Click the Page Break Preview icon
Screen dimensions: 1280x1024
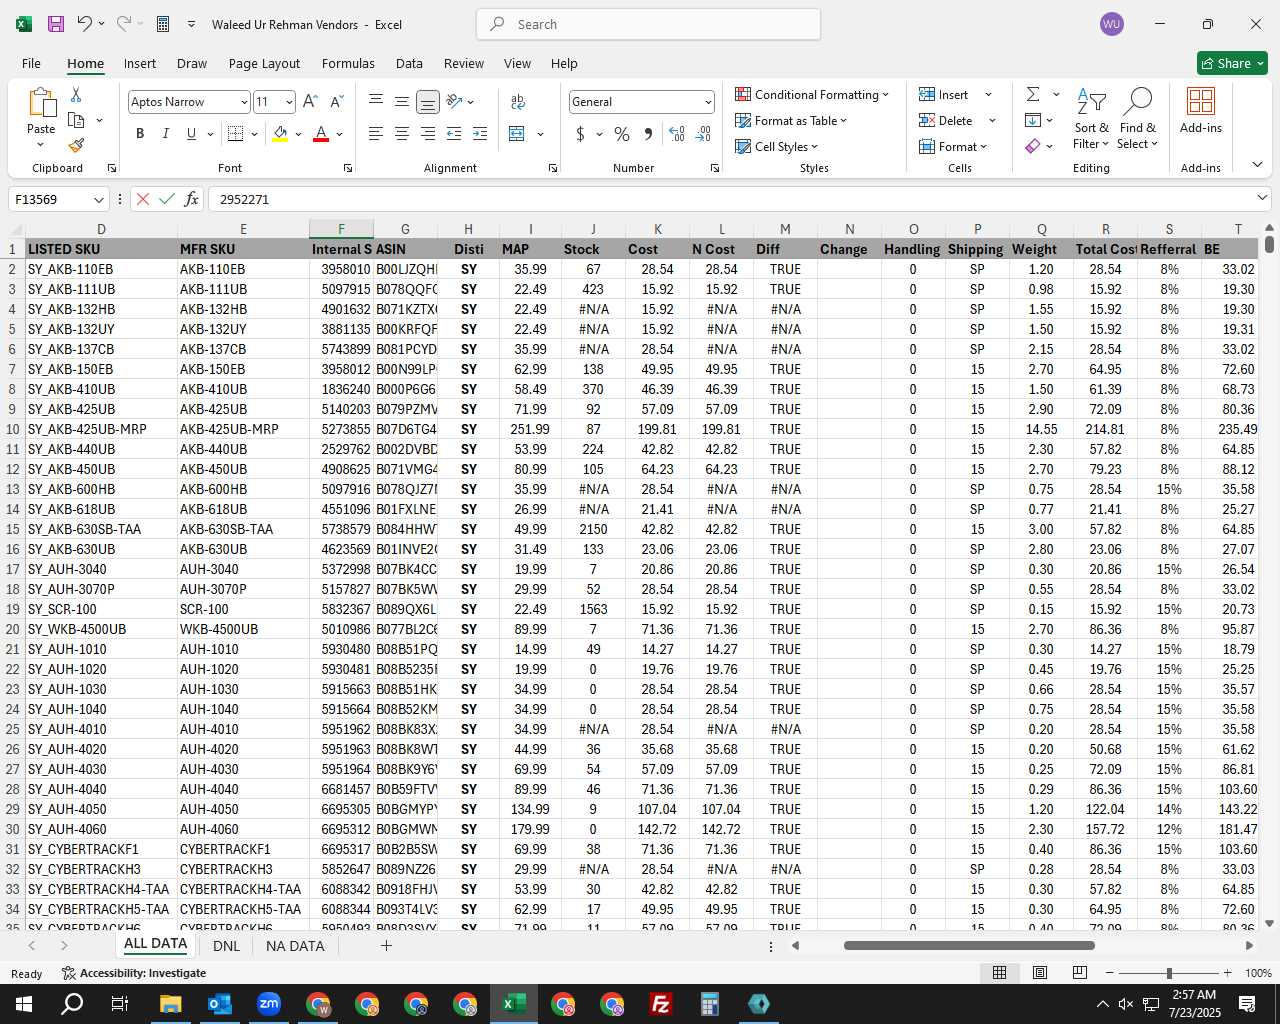pos(1080,972)
